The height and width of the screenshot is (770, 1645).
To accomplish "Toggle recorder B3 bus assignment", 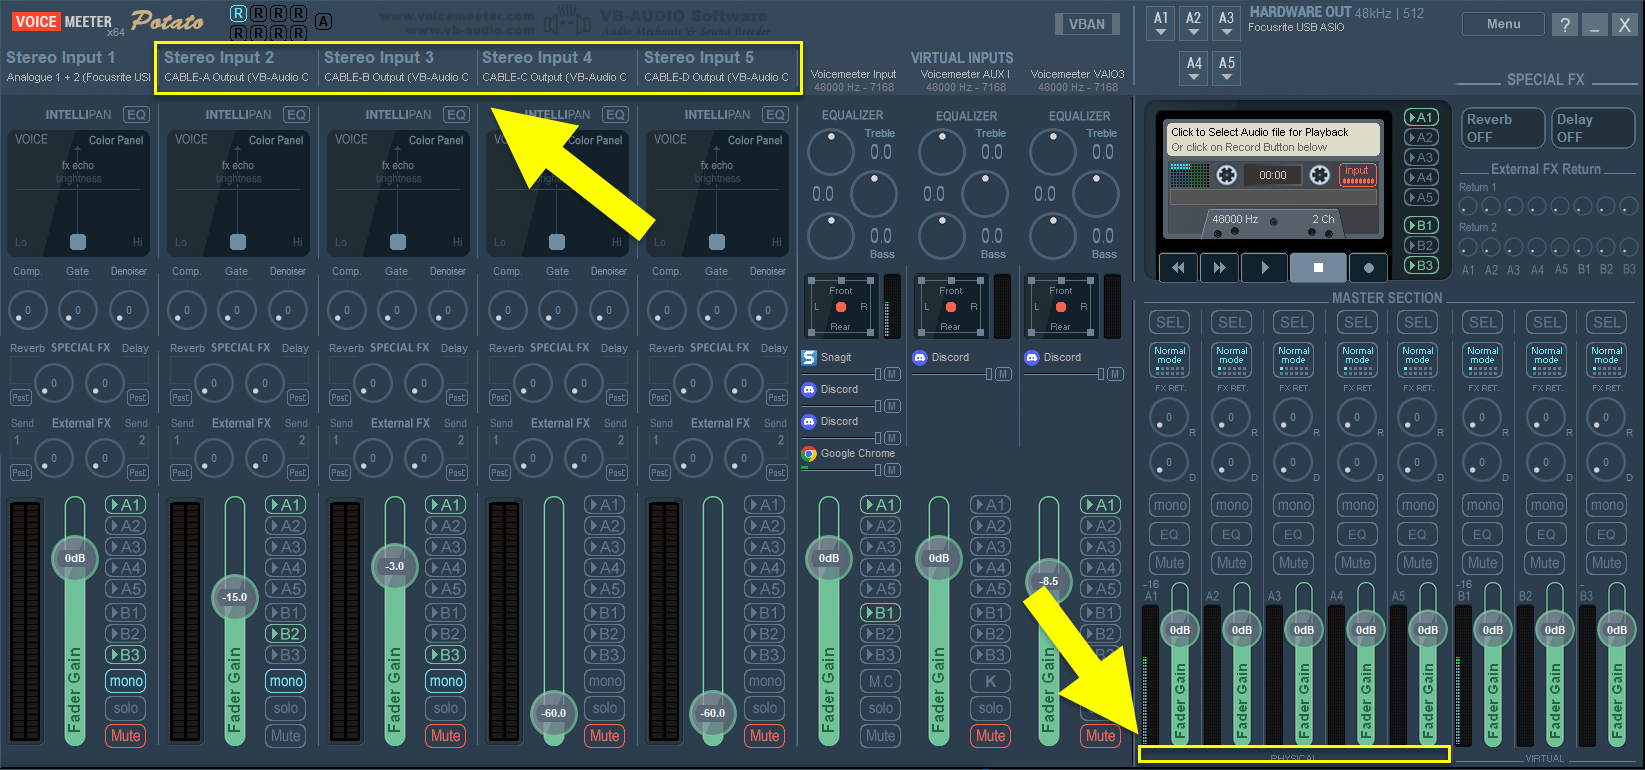I will click(1421, 265).
